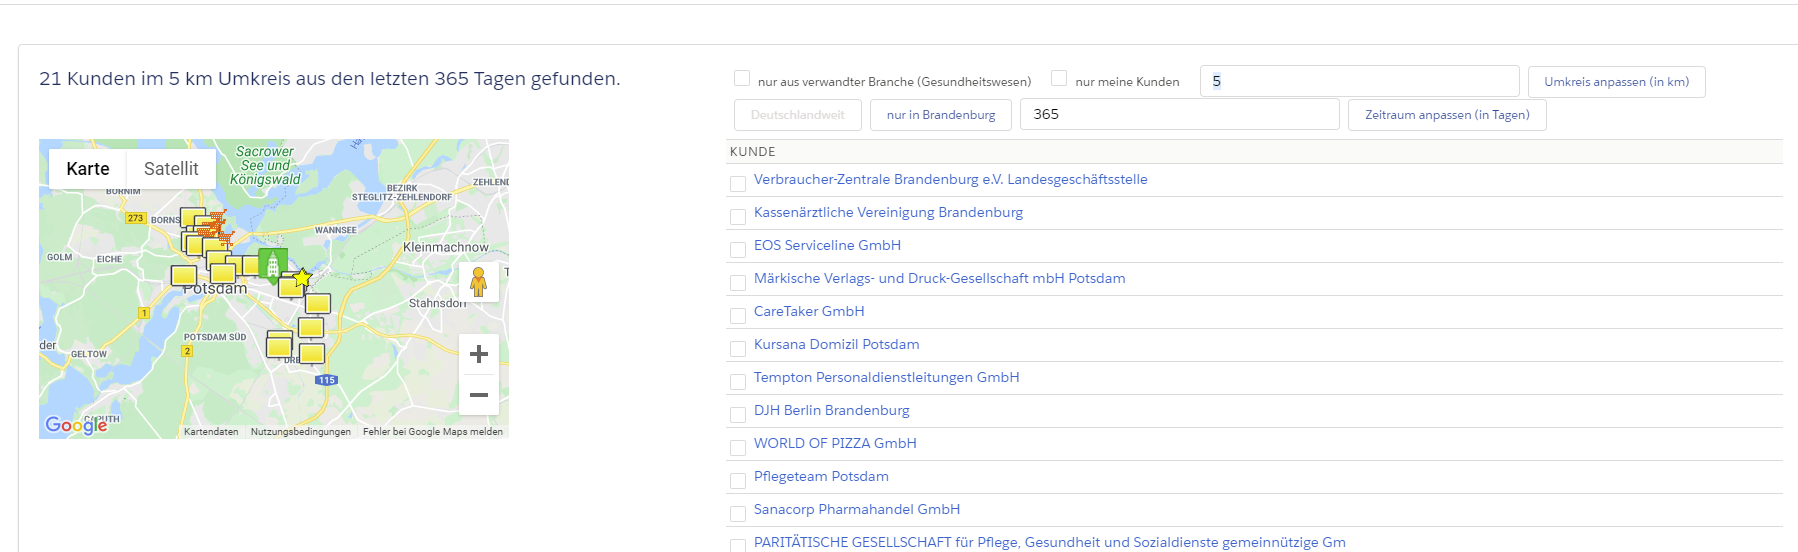Open DJH Berlin Brandenburg link
Image resolution: width=1798 pixels, height=552 pixels.
pos(832,411)
